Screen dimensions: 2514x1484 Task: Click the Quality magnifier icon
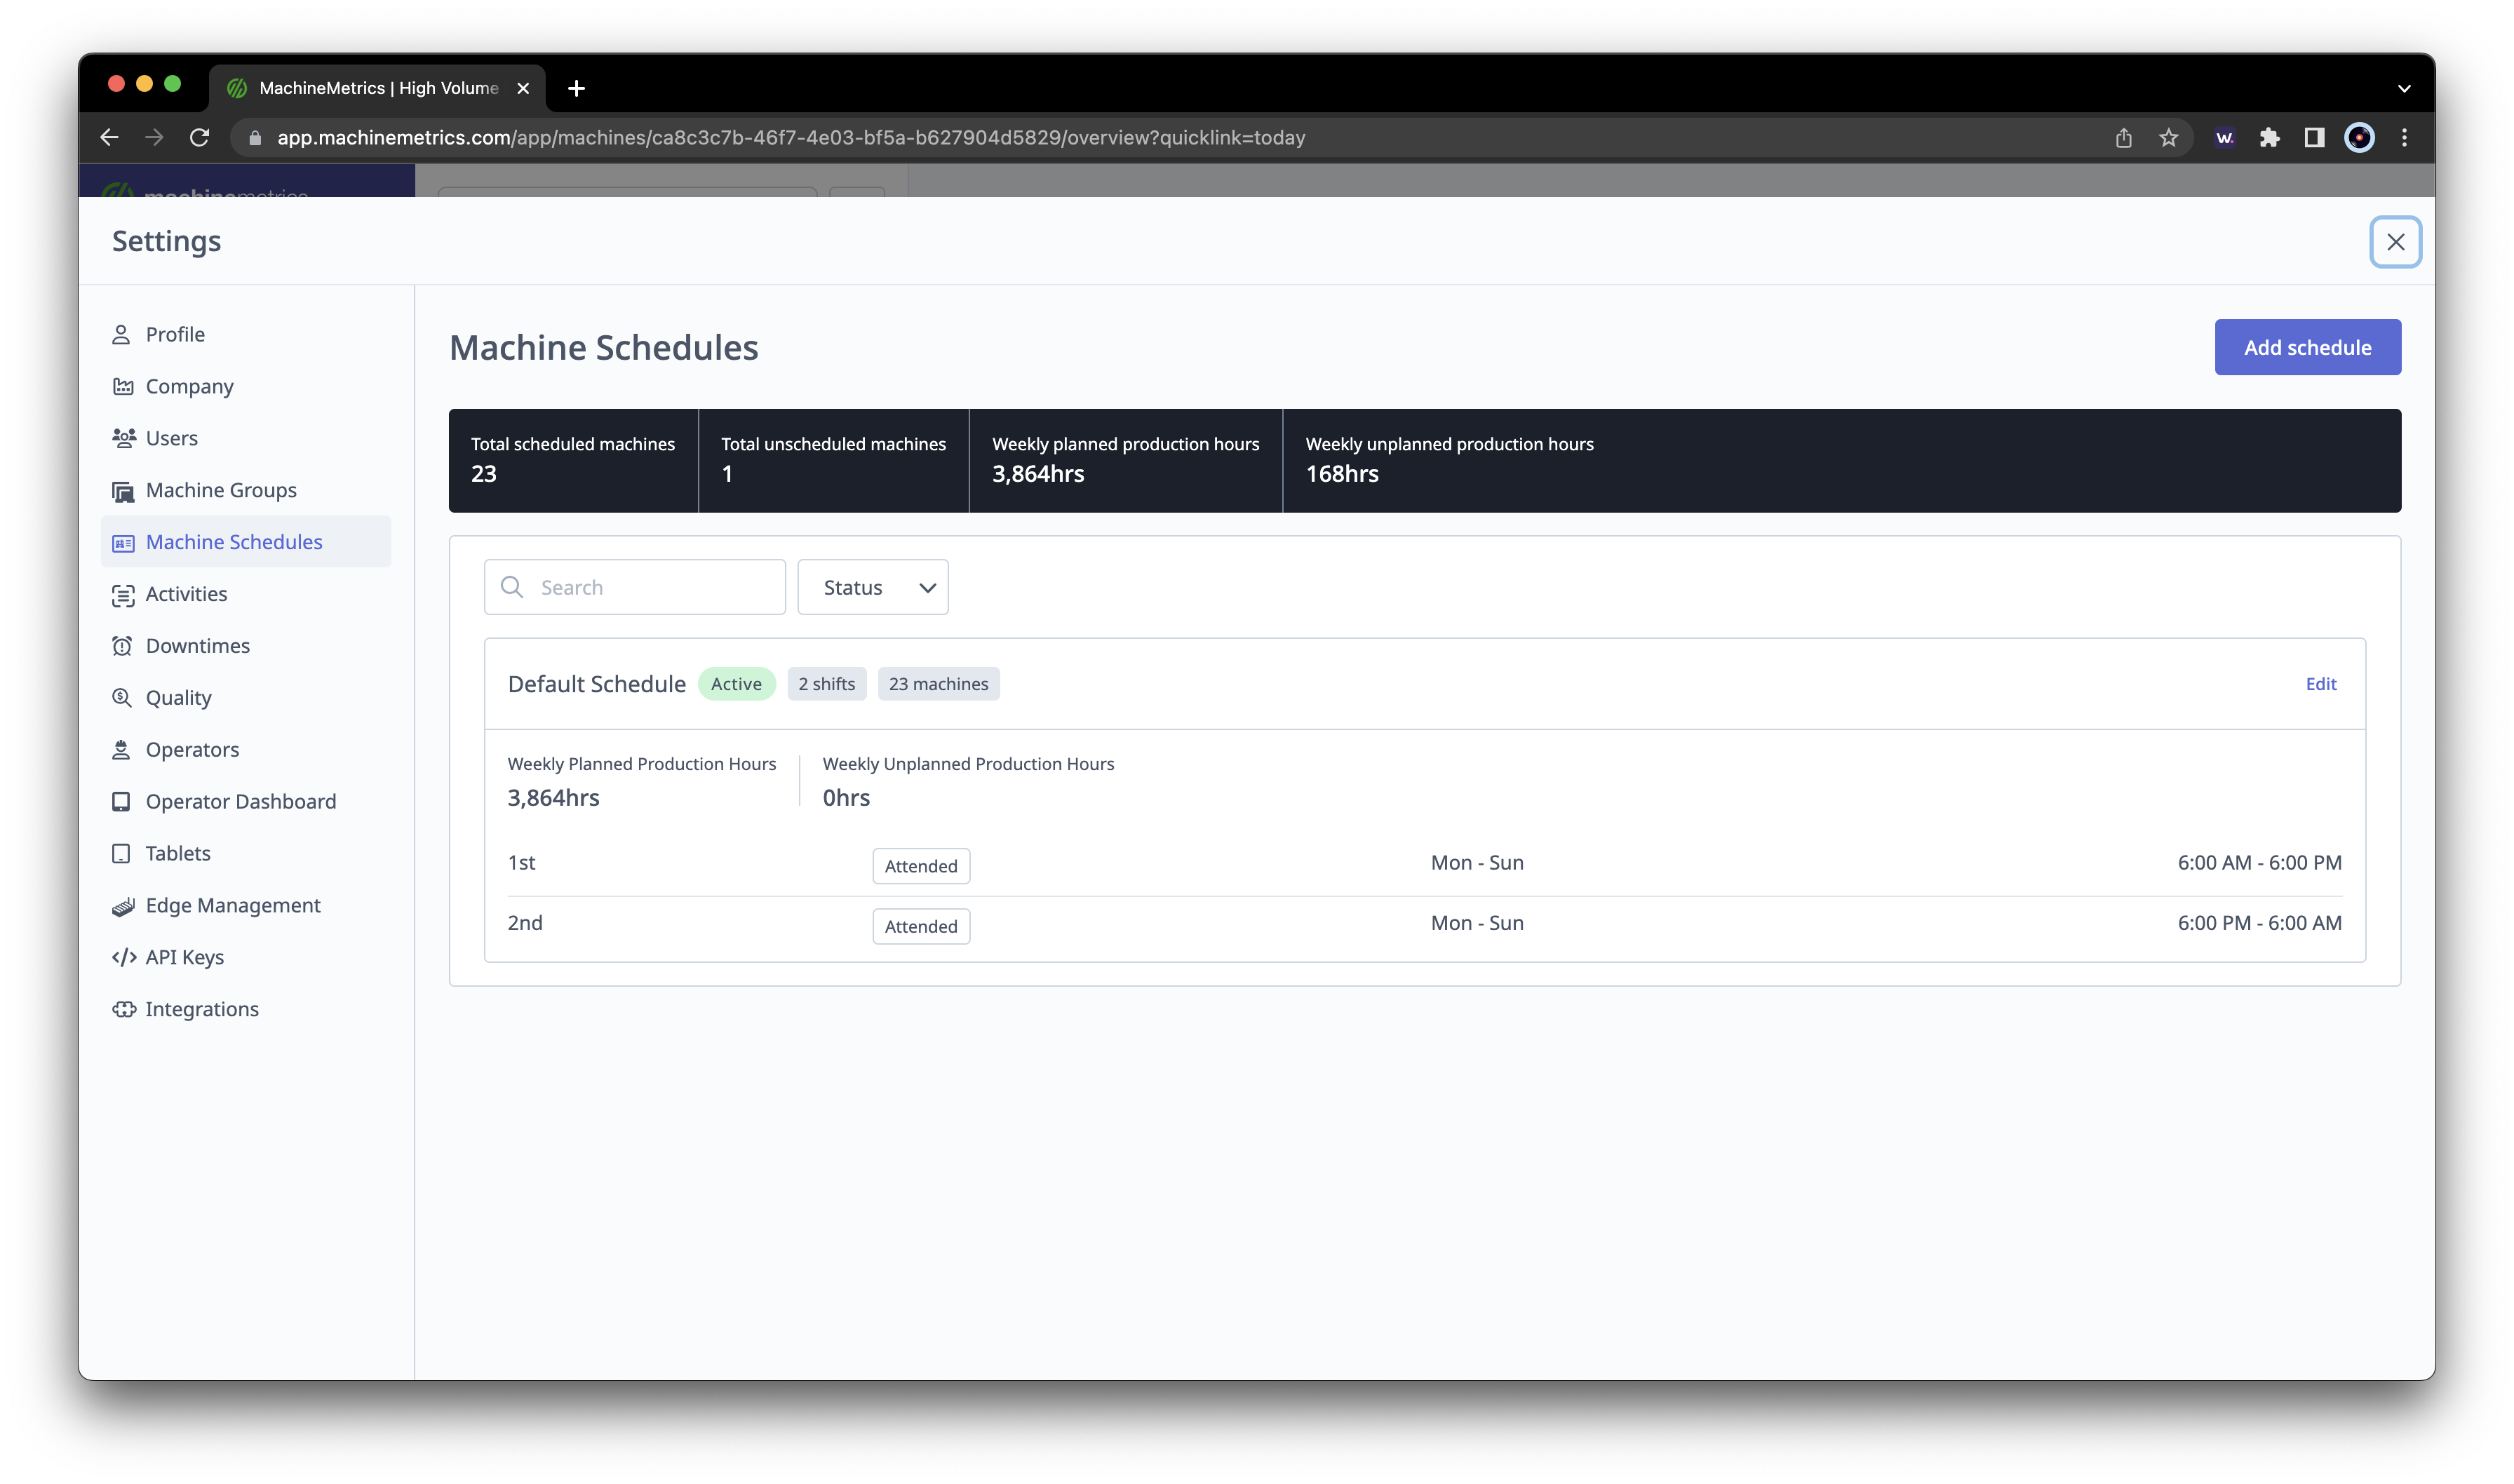click(122, 698)
